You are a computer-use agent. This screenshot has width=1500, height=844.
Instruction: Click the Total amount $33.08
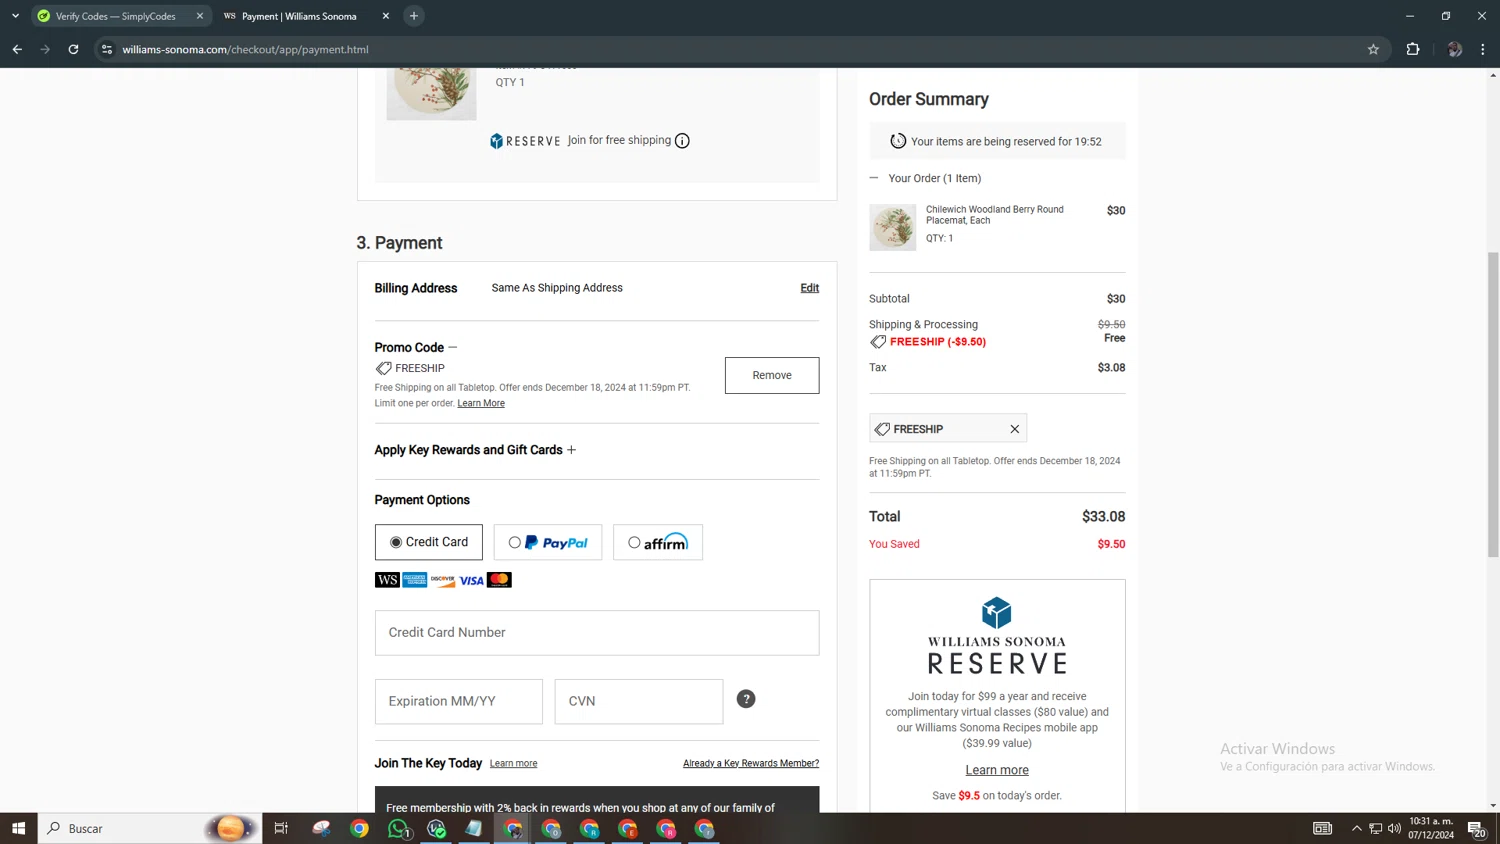1103,517
